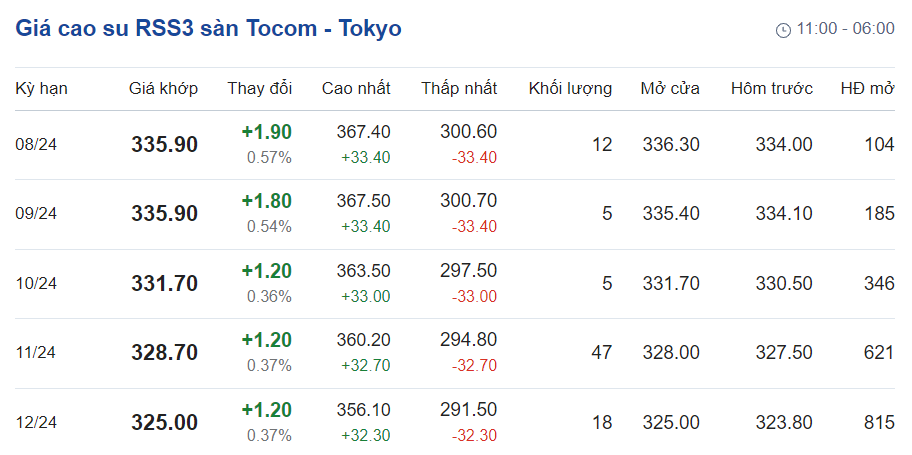Click the Mở cửa column header
The height and width of the screenshot is (455, 912).
670,89
